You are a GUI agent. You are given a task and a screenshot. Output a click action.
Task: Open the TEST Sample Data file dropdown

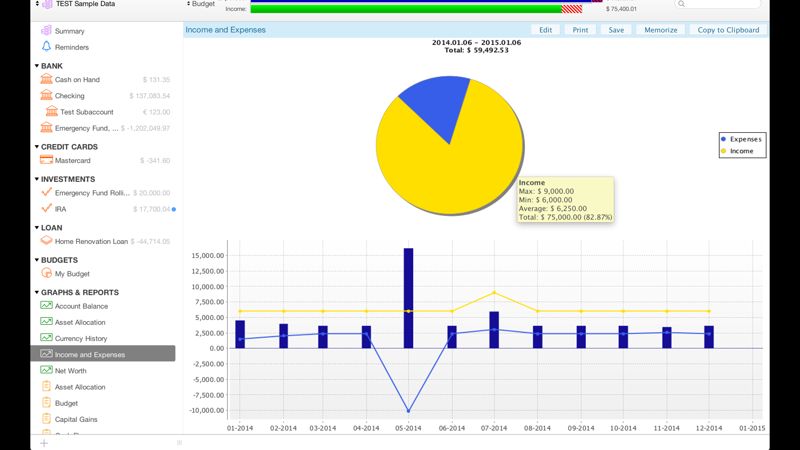click(37, 4)
